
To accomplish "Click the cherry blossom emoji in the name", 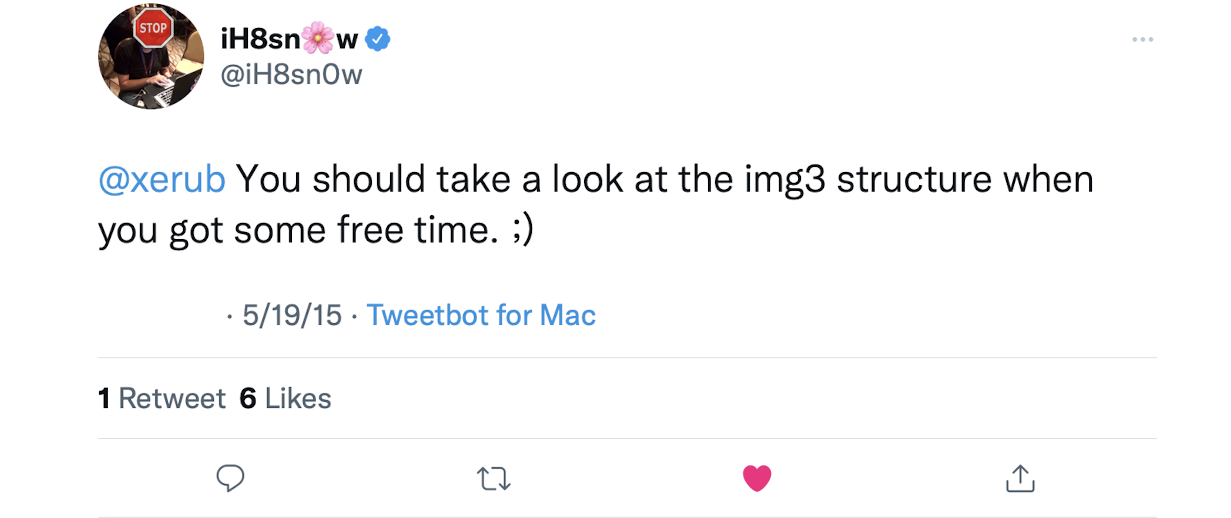I will pos(316,39).
